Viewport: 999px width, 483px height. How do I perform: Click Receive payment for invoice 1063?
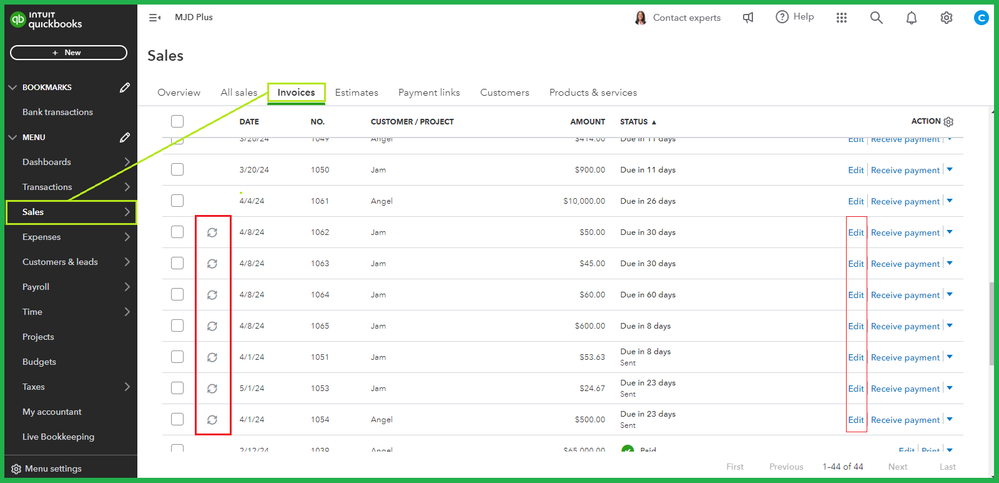click(x=905, y=264)
